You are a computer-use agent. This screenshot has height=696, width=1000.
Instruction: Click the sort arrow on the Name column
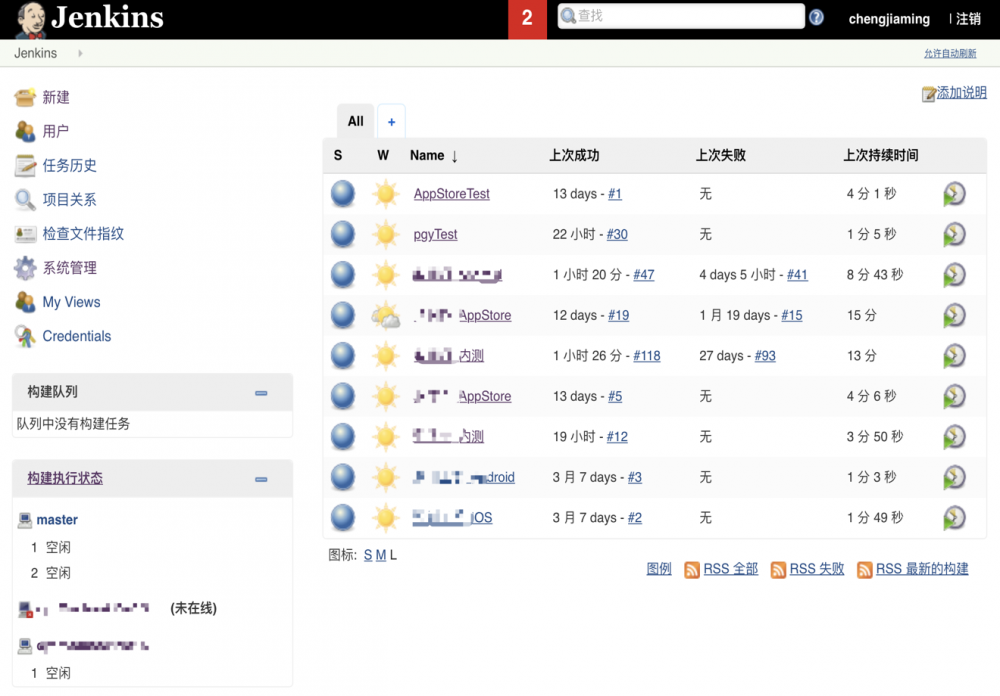pyautogui.click(x=456, y=155)
